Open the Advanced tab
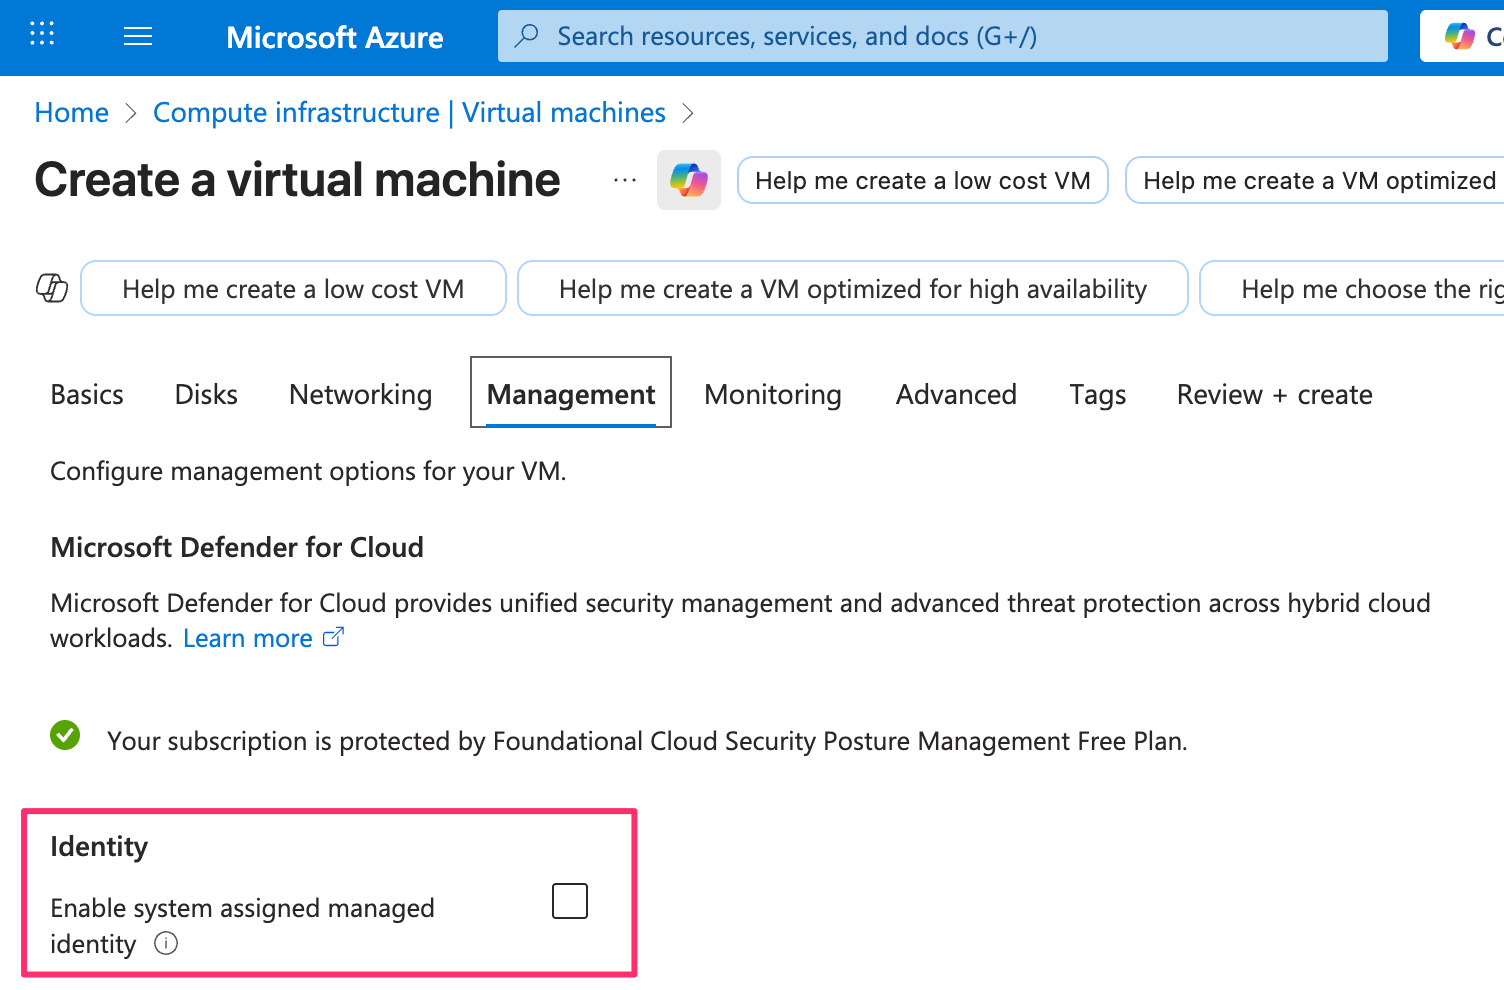This screenshot has width=1504, height=990. click(x=956, y=394)
